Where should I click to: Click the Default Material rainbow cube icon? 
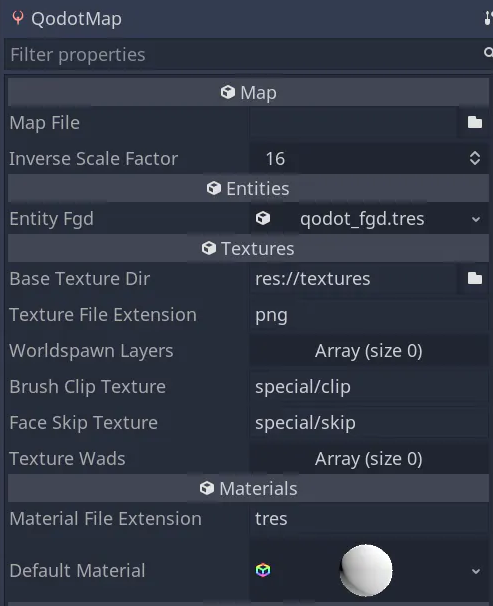[x=263, y=570]
